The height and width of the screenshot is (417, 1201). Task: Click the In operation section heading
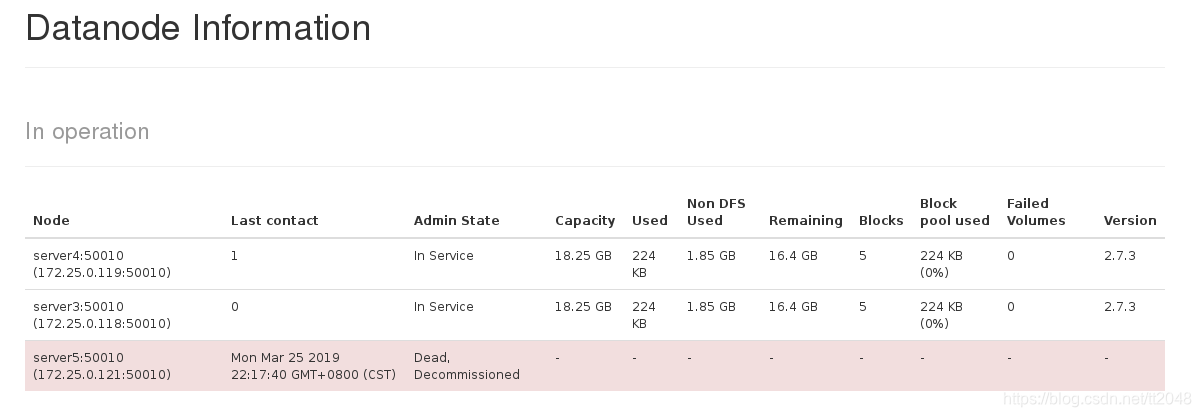(x=87, y=132)
